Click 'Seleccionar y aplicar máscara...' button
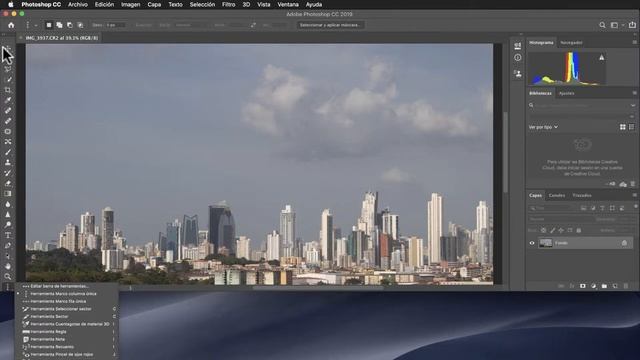The width and height of the screenshot is (640, 360). (330, 25)
